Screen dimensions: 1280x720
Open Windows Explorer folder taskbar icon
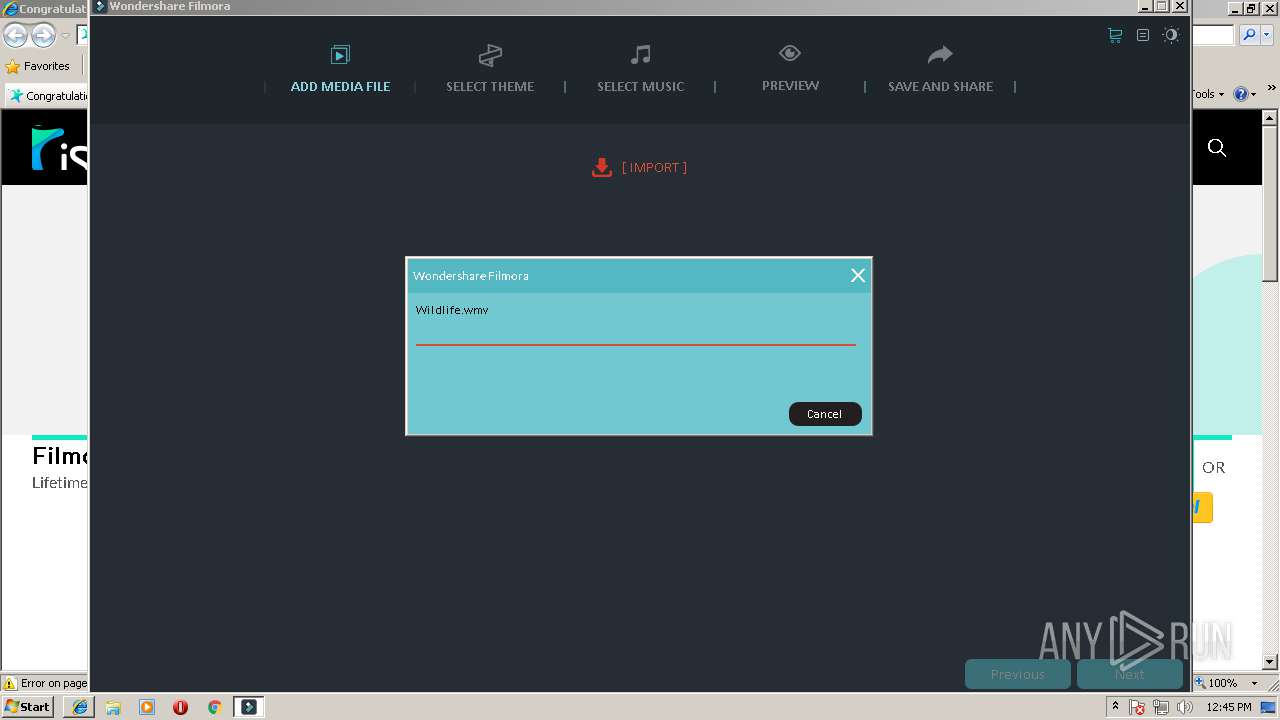113,707
